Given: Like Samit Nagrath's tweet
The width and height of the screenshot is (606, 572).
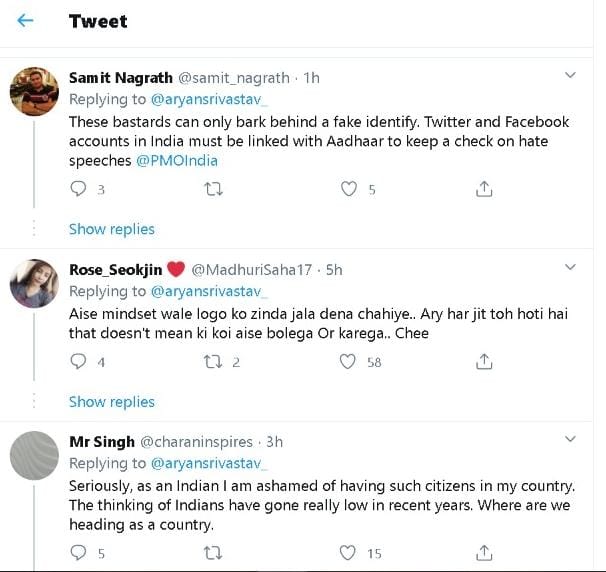Looking at the screenshot, I should point(348,188).
